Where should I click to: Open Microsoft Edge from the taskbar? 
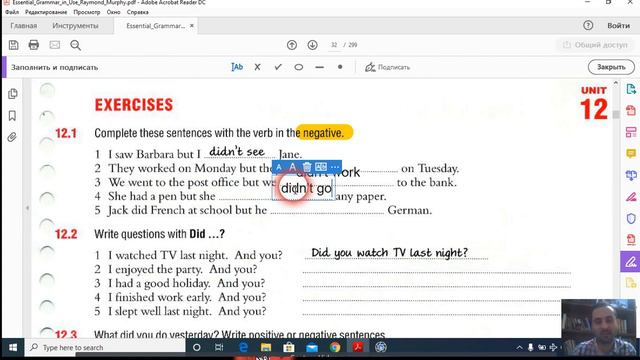coord(244,347)
